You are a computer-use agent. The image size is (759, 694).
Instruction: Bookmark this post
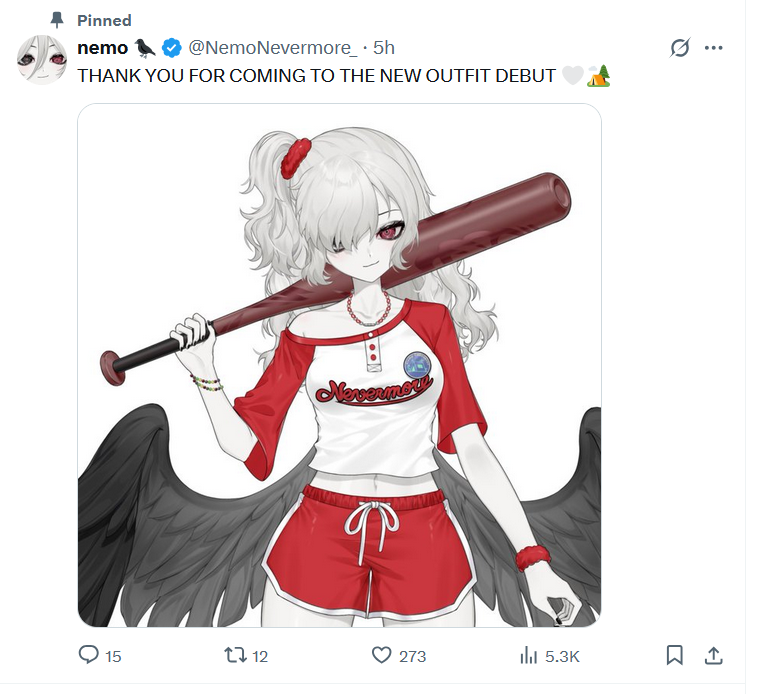[x=675, y=655]
